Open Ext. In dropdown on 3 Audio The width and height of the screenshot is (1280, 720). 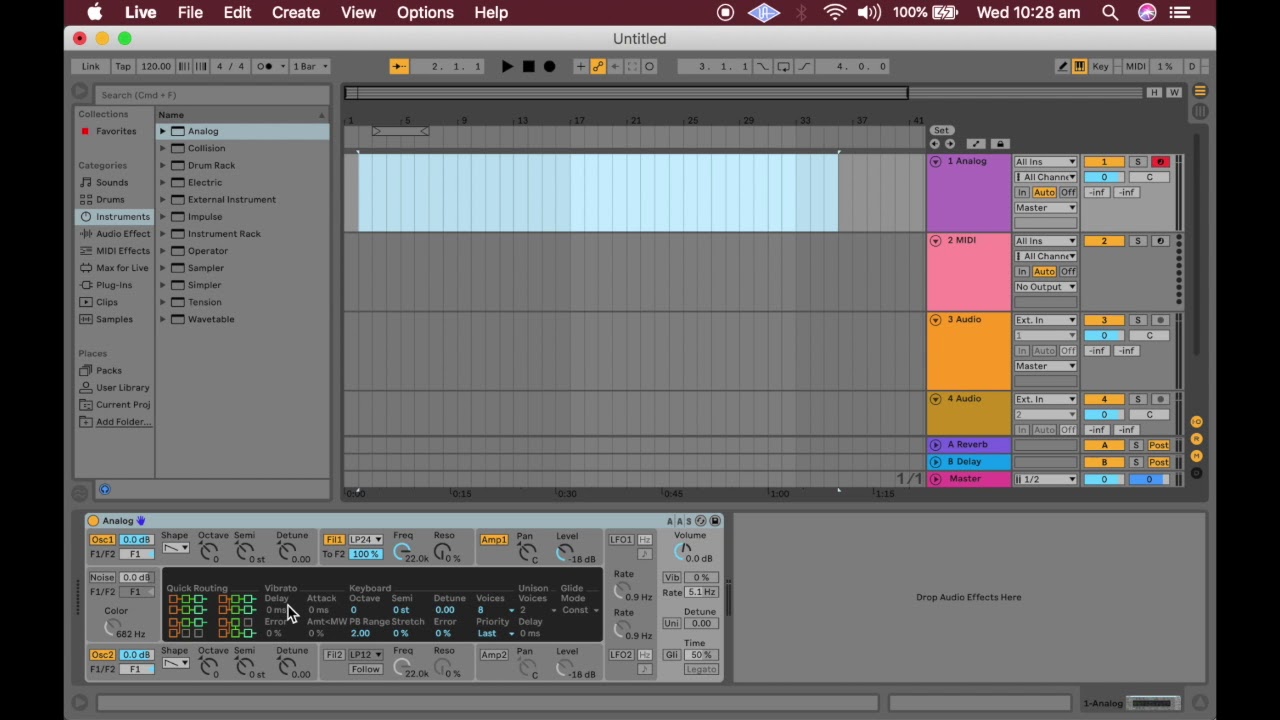[x=1046, y=320]
